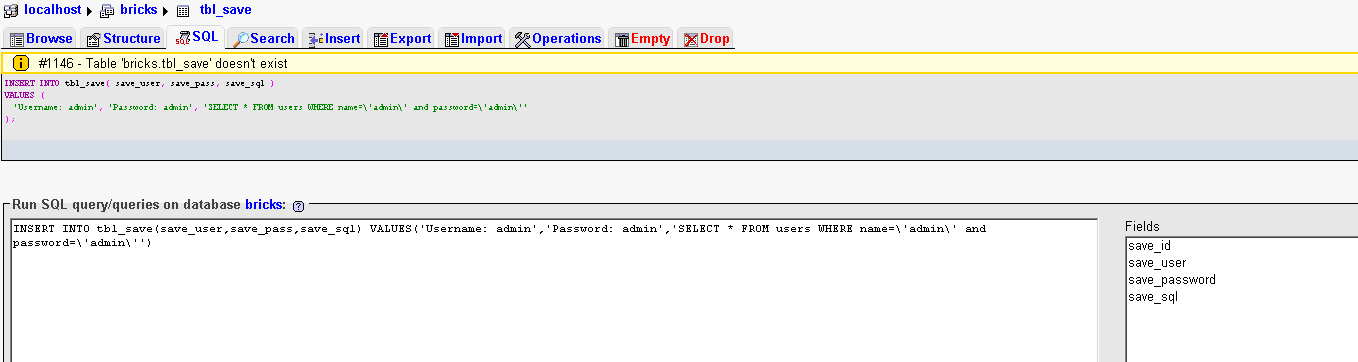Click the SQL tab icon
The height and width of the screenshot is (362, 1358).
tap(182, 38)
